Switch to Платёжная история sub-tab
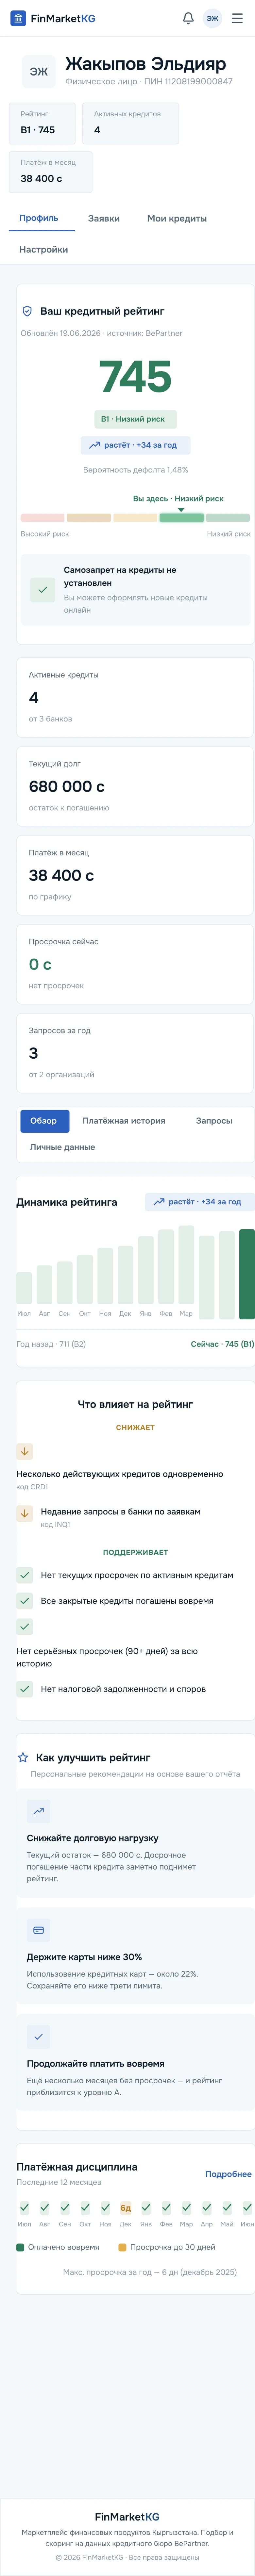The width and height of the screenshot is (255, 2576). coord(124,1121)
